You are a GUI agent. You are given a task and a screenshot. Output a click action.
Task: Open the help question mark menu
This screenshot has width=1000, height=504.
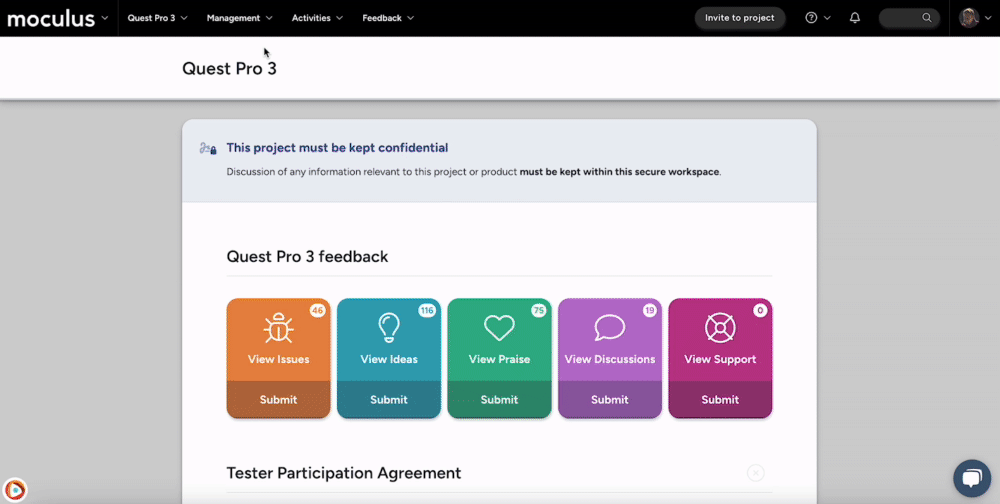817,18
